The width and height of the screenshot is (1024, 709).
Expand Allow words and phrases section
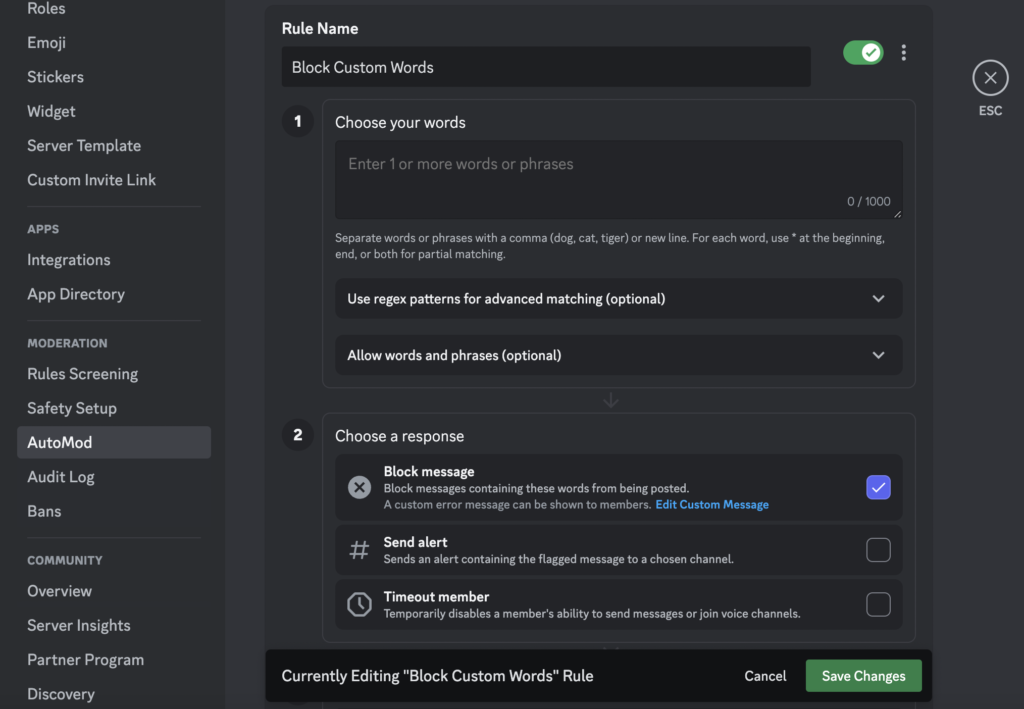(618, 355)
